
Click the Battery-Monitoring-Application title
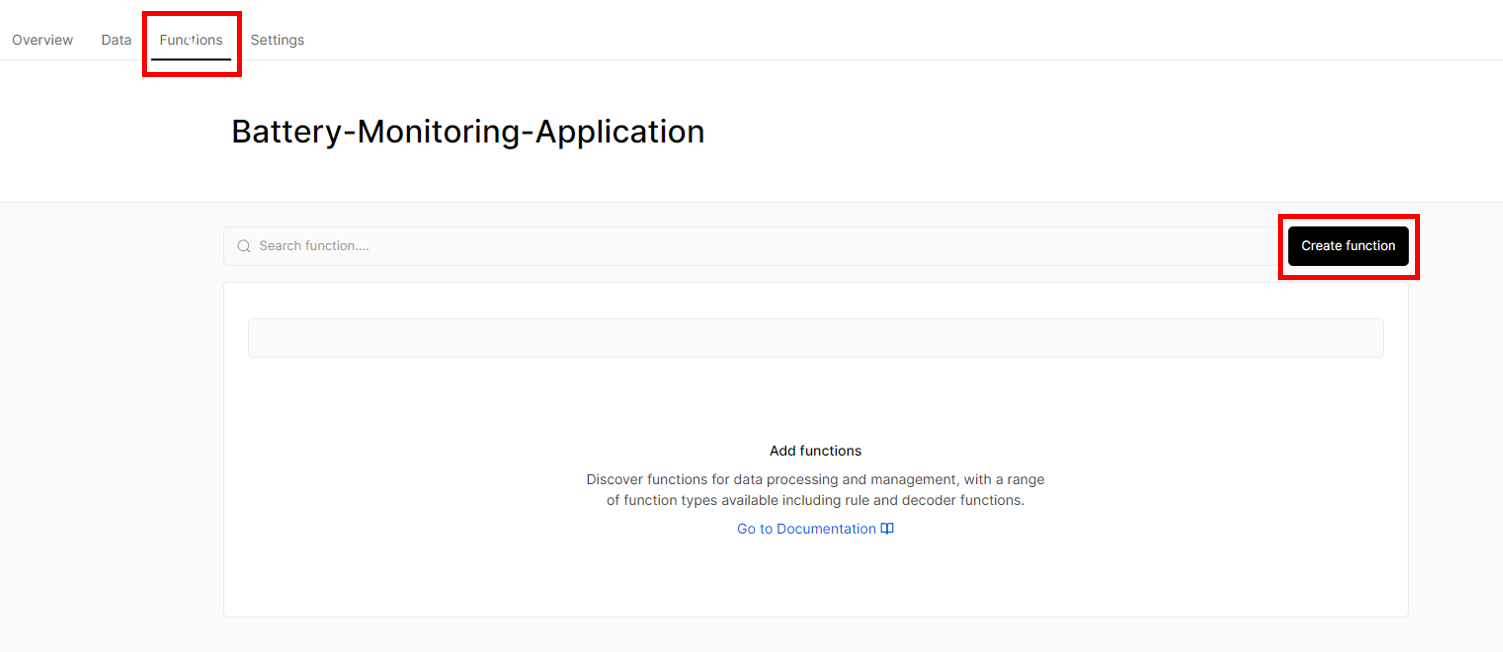click(x=468, y=131)
